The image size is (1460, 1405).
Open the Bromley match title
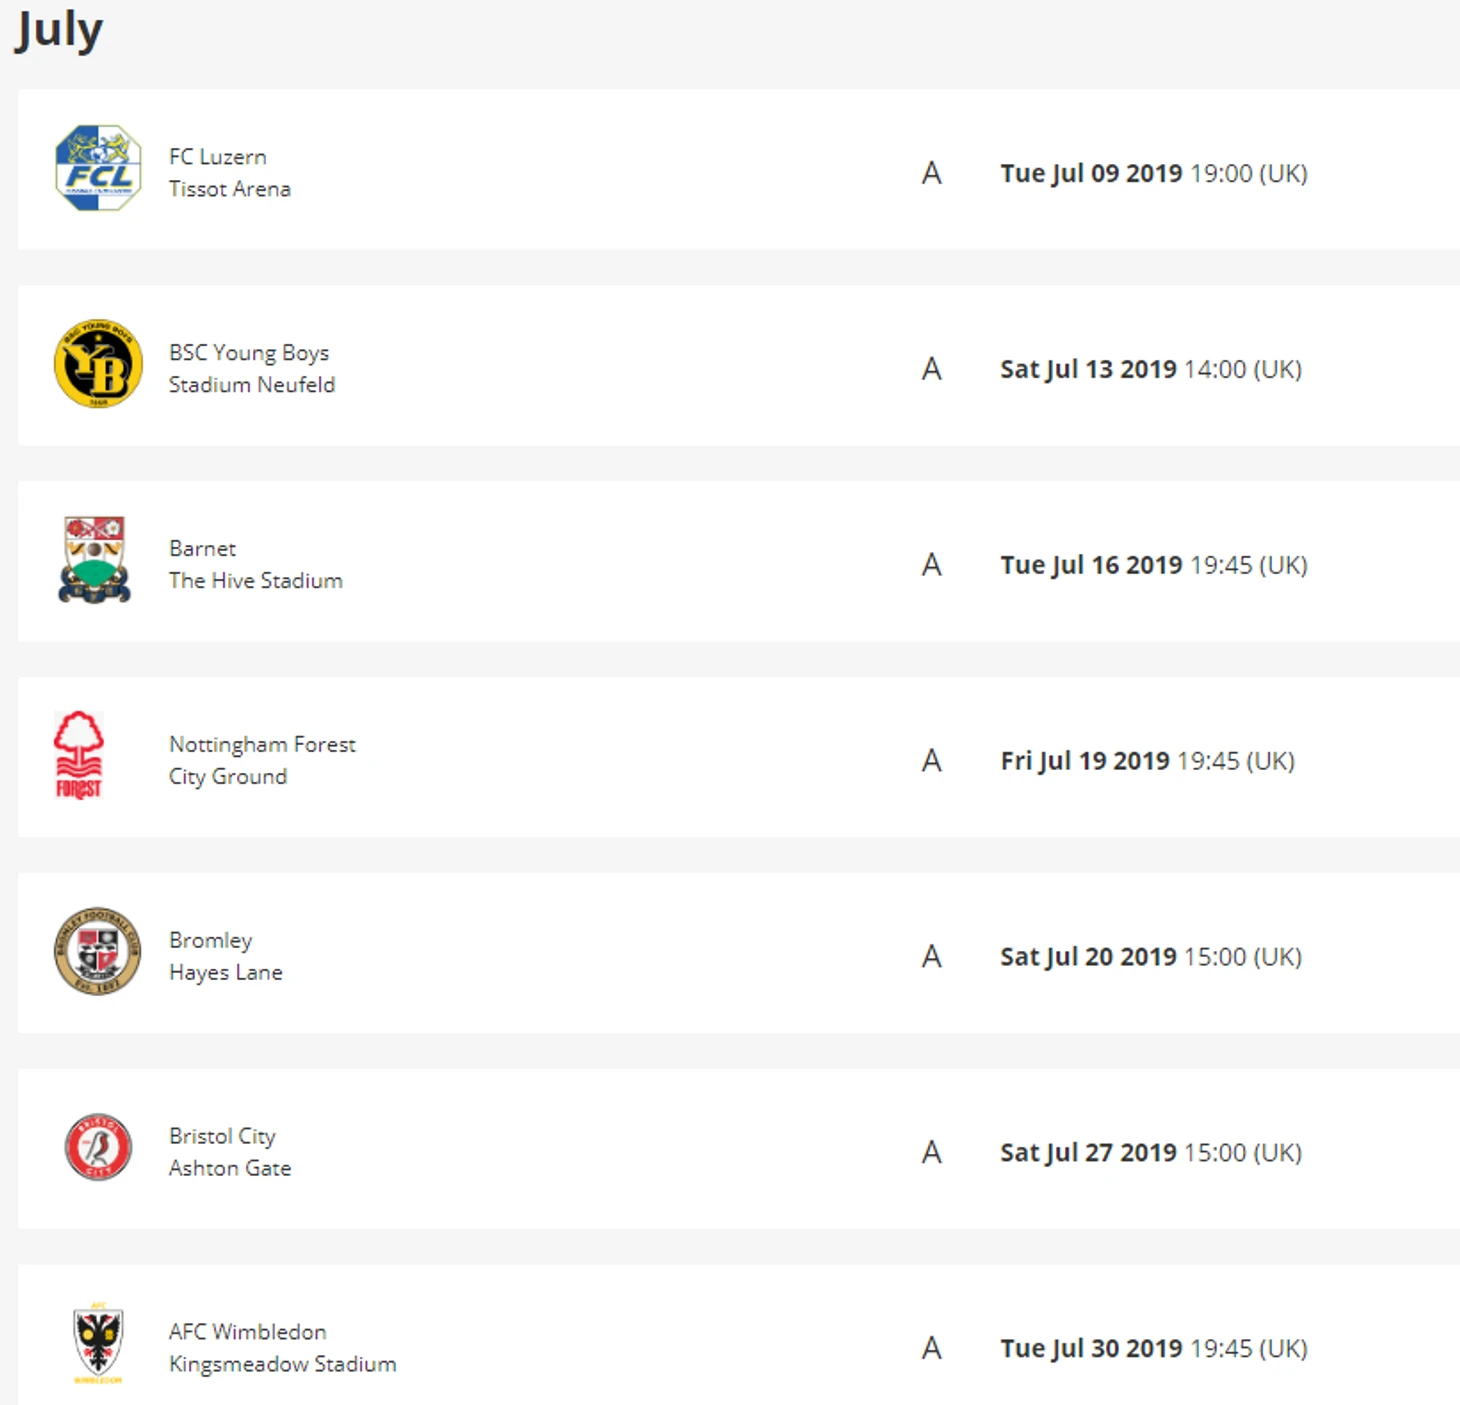click(x=211, y=941)
